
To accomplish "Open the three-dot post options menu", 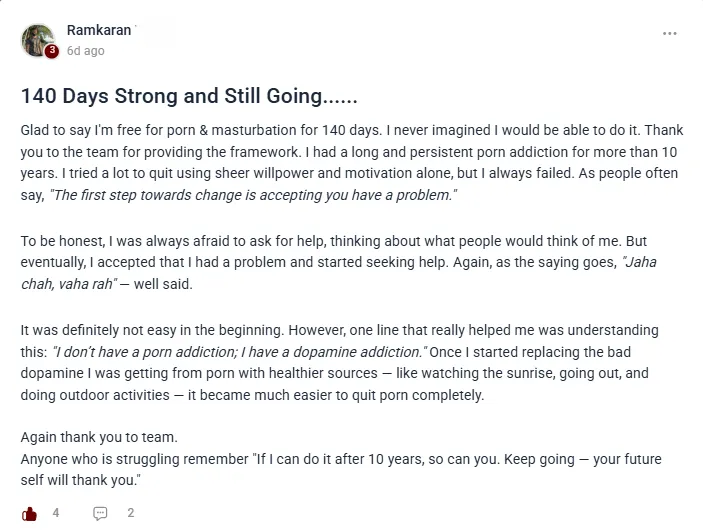I will pyautogui.click(x=669, y=34).
